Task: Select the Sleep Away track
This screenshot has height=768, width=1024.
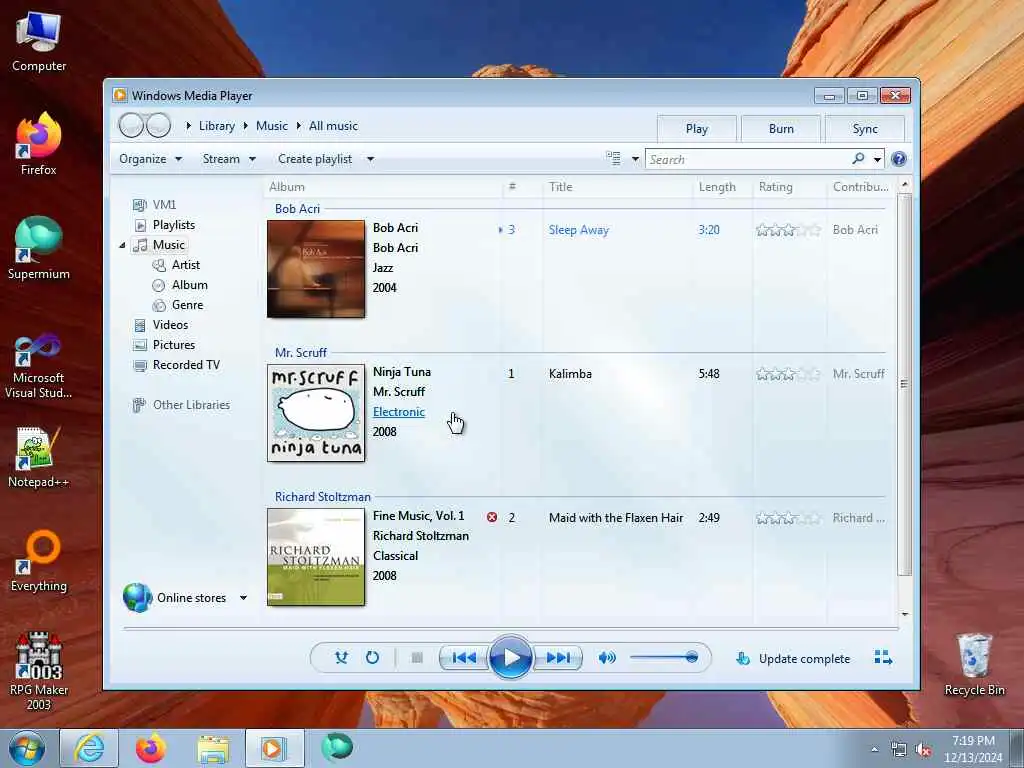Action: 579,230
